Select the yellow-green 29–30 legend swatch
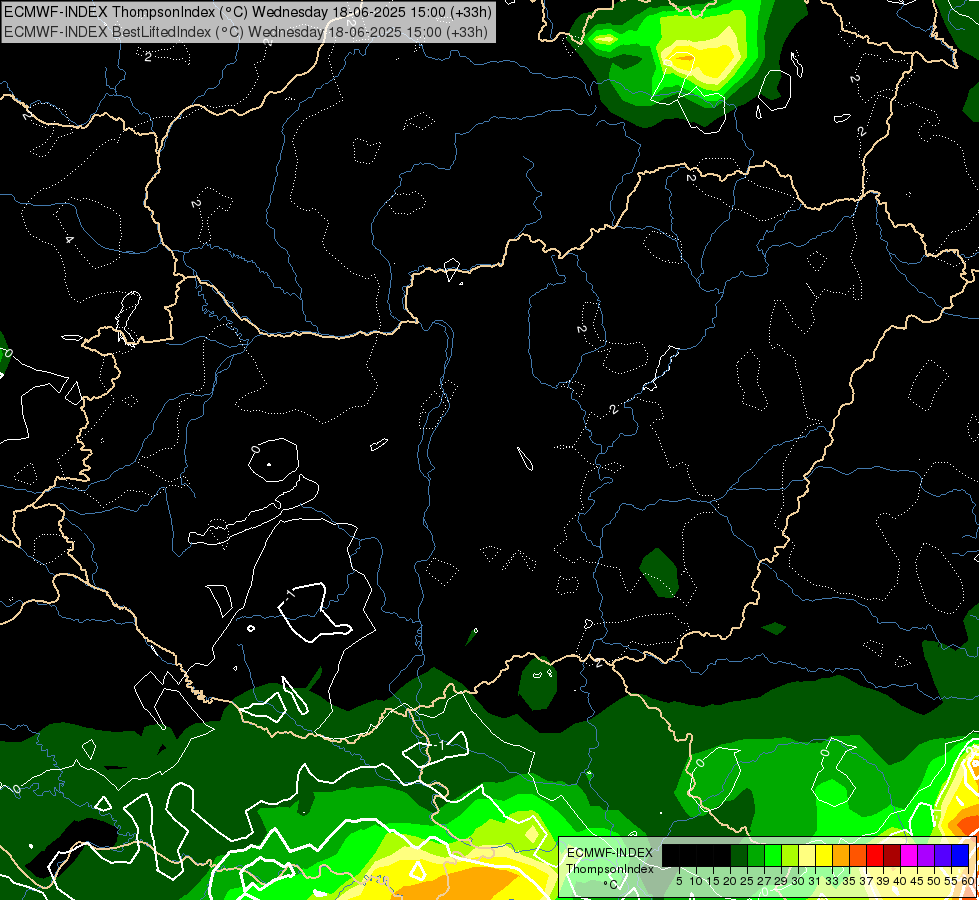This screenshot has width=979, height=900. 790,855
